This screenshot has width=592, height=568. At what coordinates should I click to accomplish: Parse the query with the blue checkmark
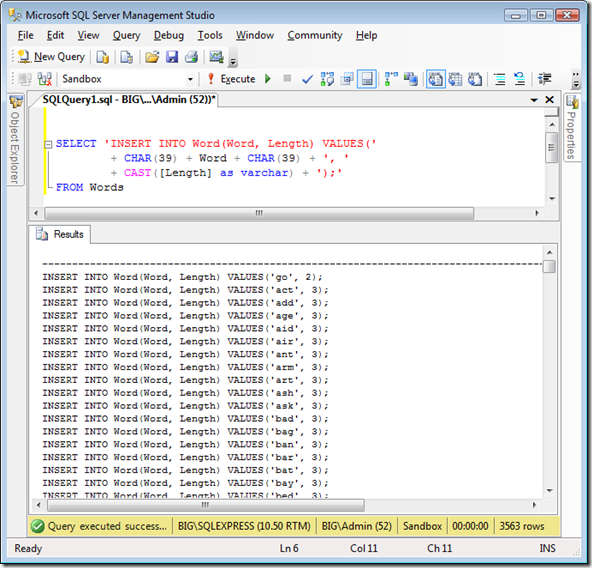(307, 79)
